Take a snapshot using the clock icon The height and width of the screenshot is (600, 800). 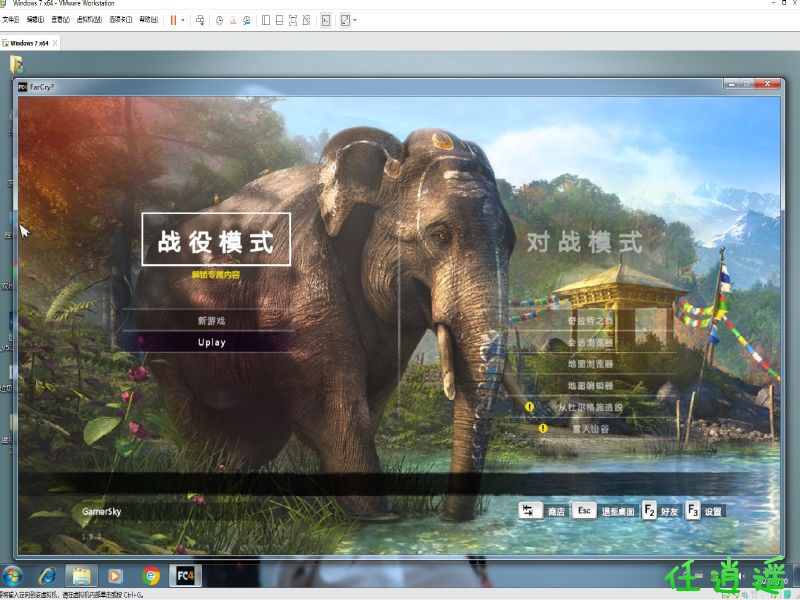[x=219, y=20]
